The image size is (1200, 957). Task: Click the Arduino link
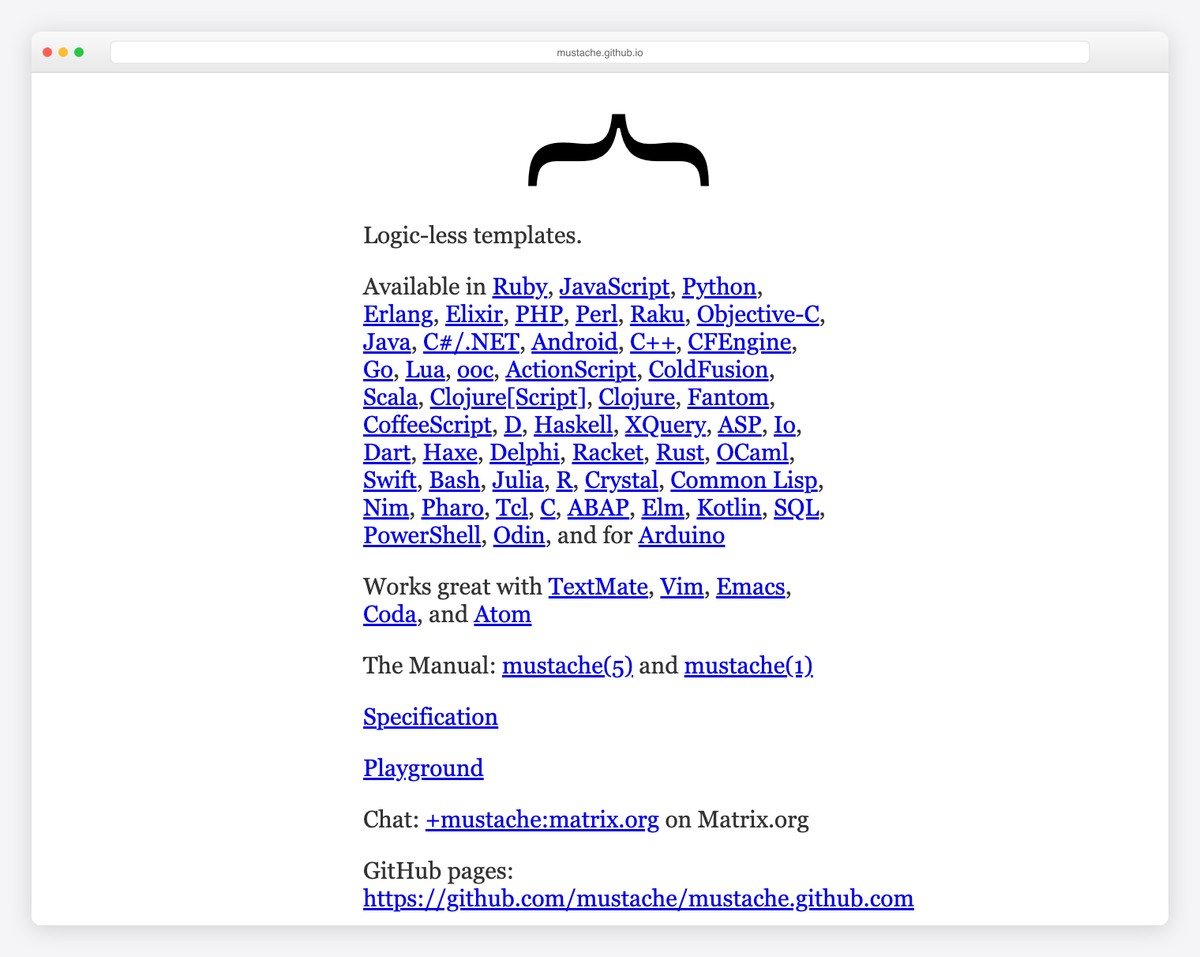tap(681, 536)
